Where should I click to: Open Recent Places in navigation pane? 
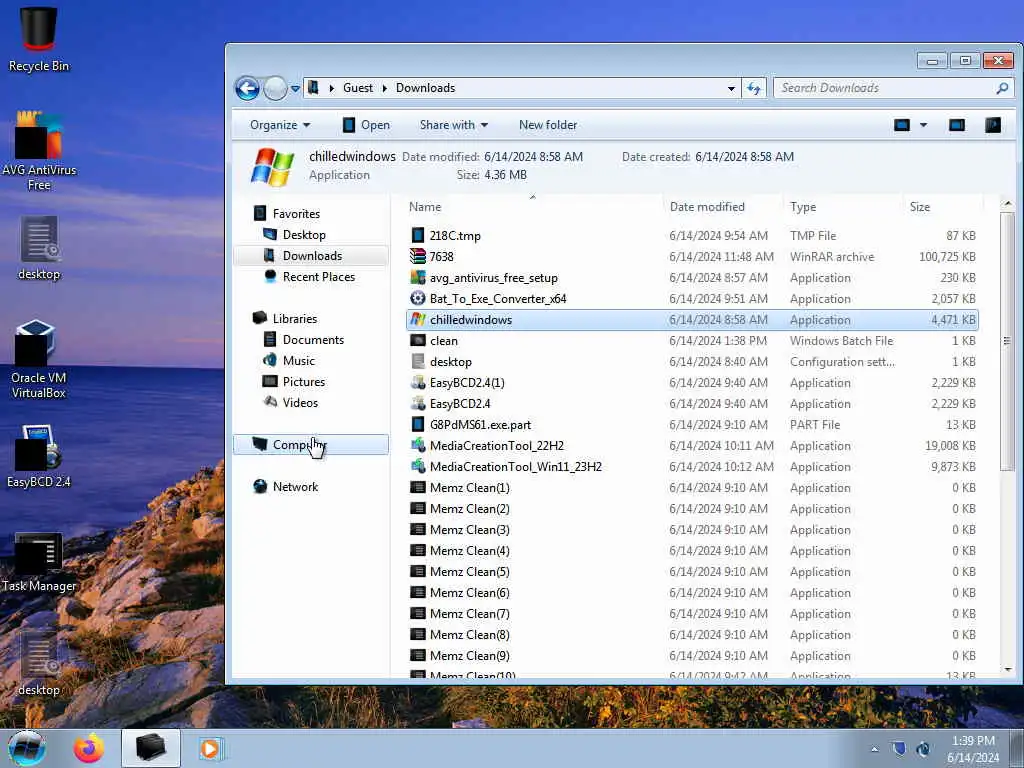(x=319, y=277)
